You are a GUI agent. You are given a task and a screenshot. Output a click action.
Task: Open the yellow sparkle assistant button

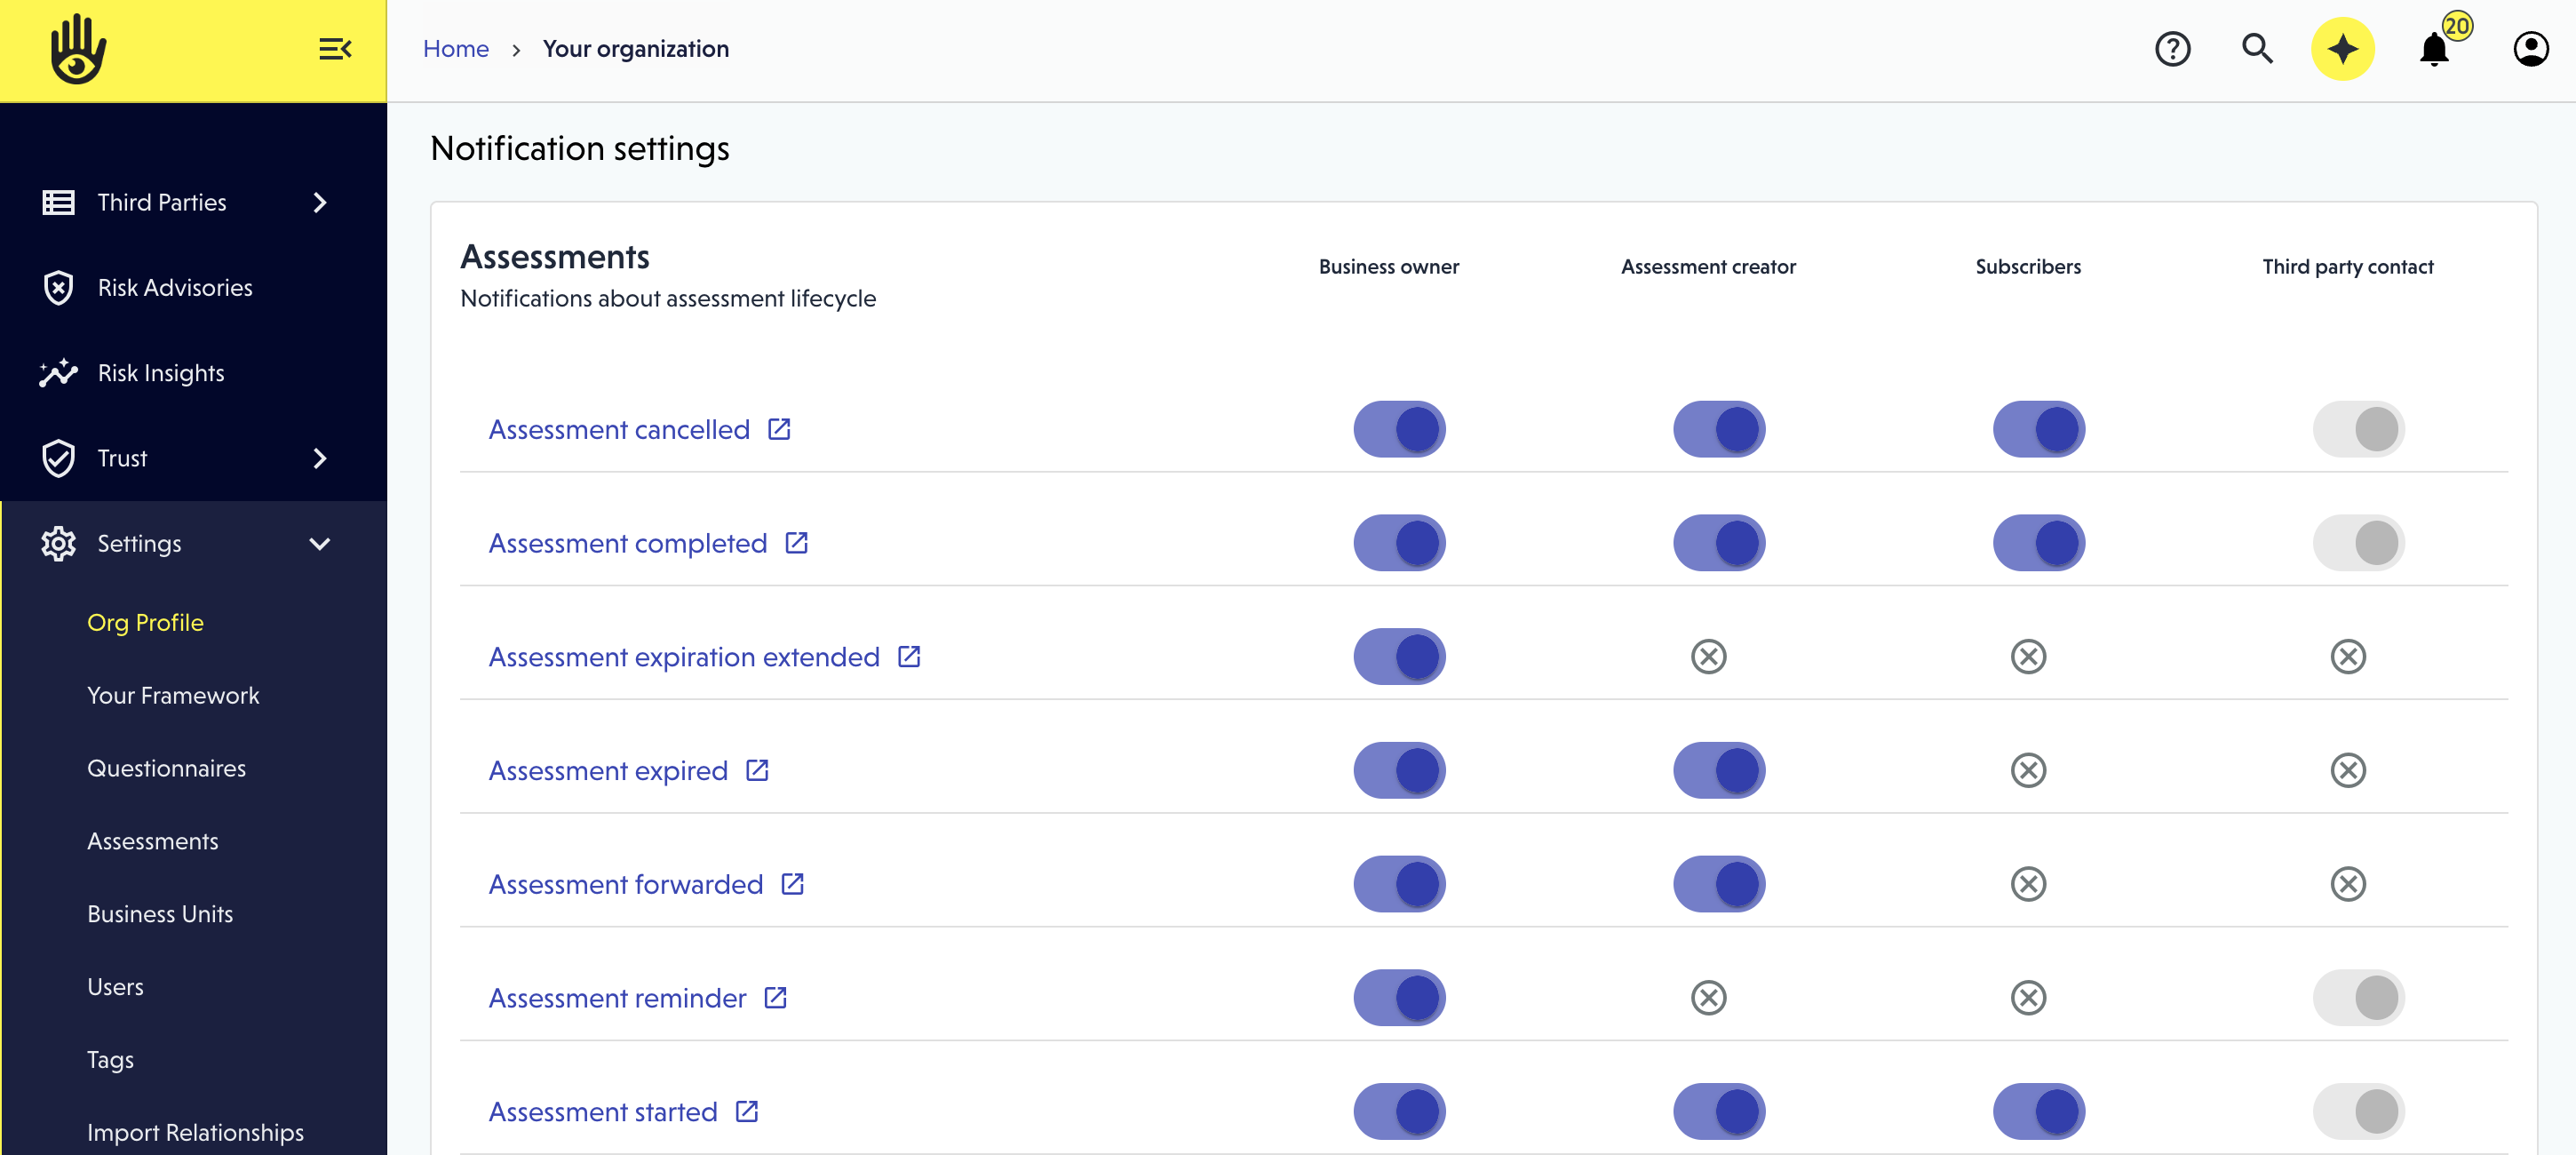[2342, 49]
